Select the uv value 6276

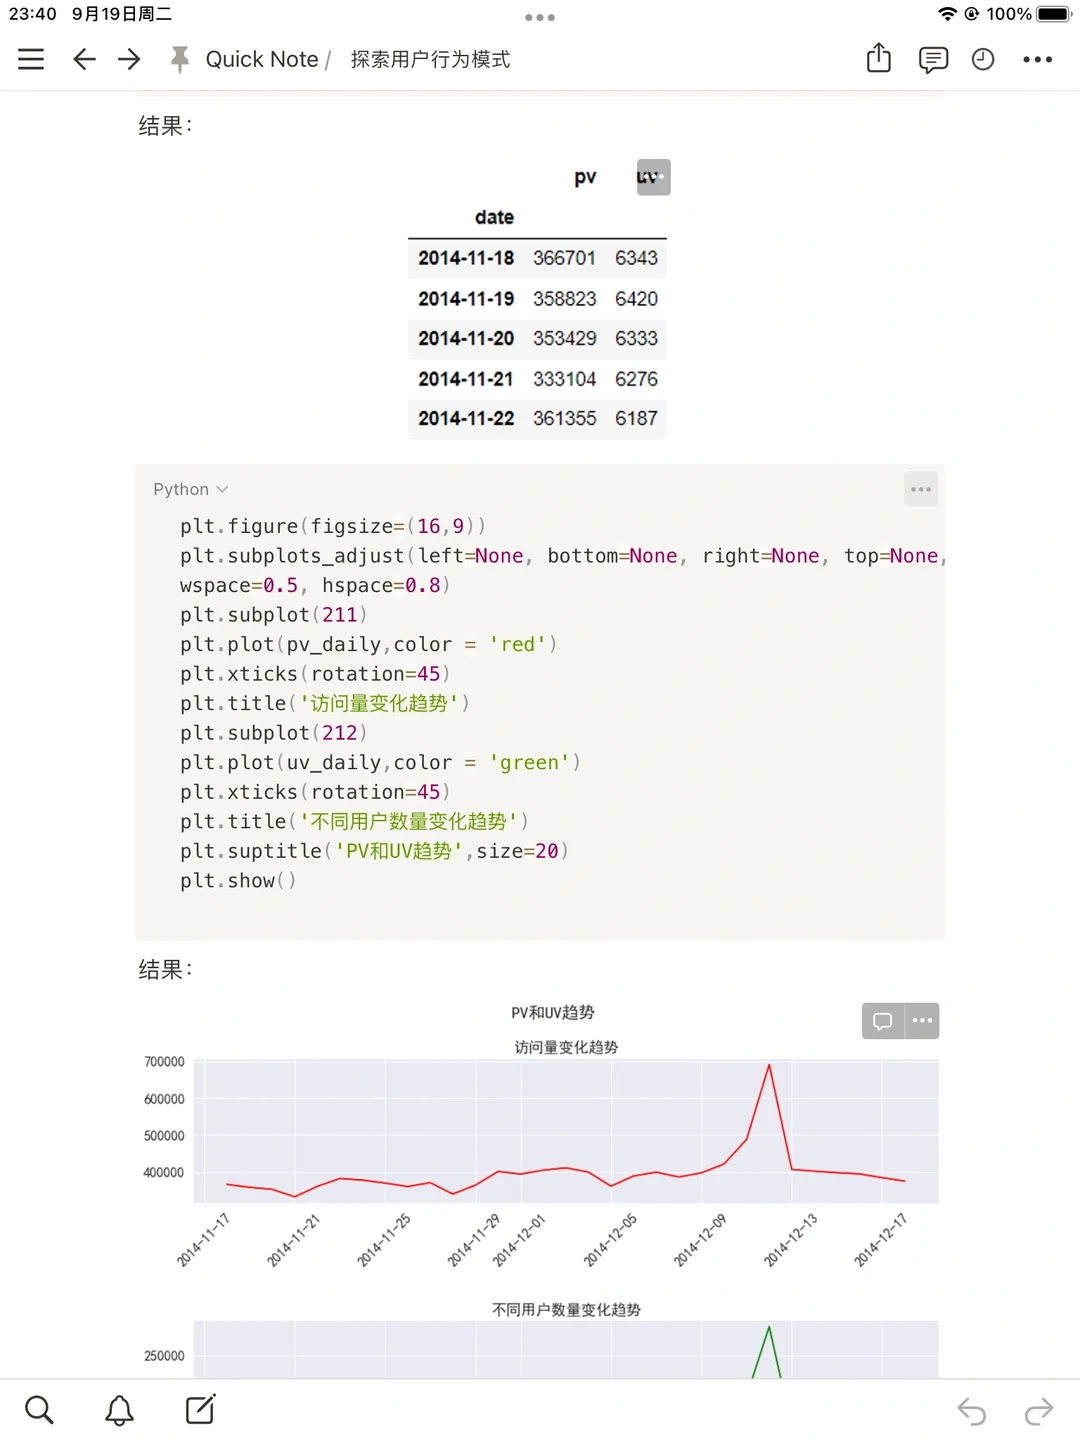tap(636, 379)
